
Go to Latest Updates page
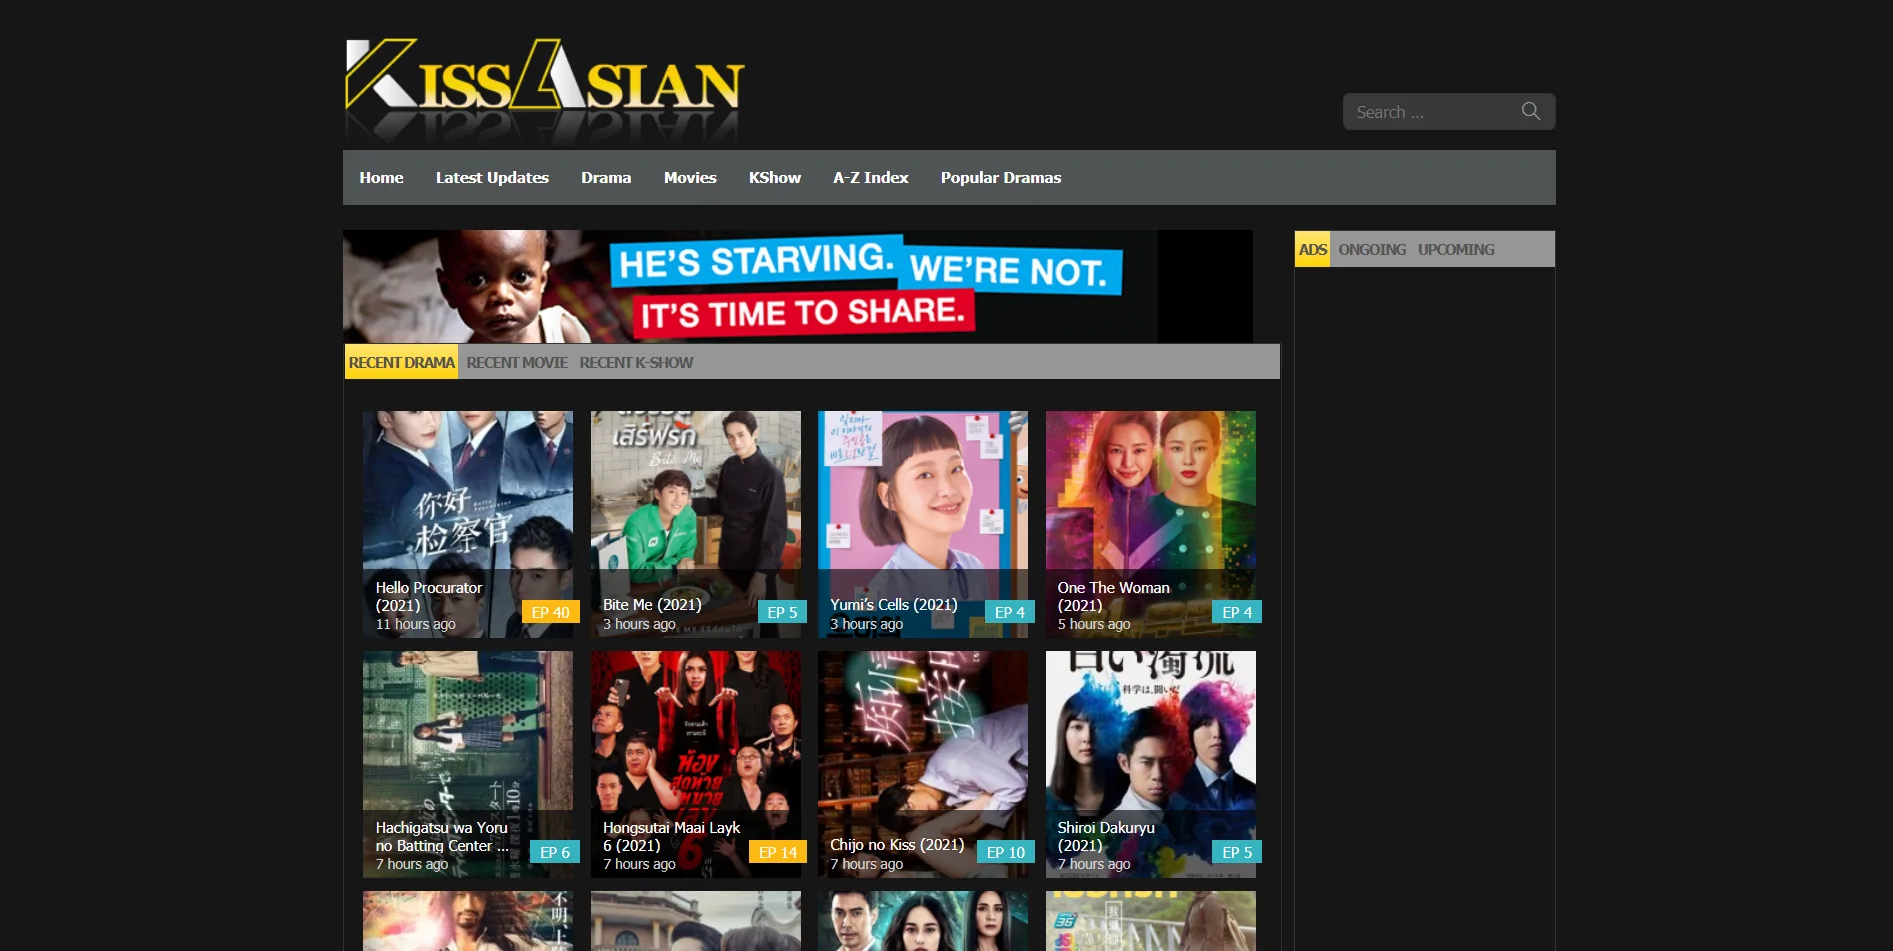[x=492, y=178]
